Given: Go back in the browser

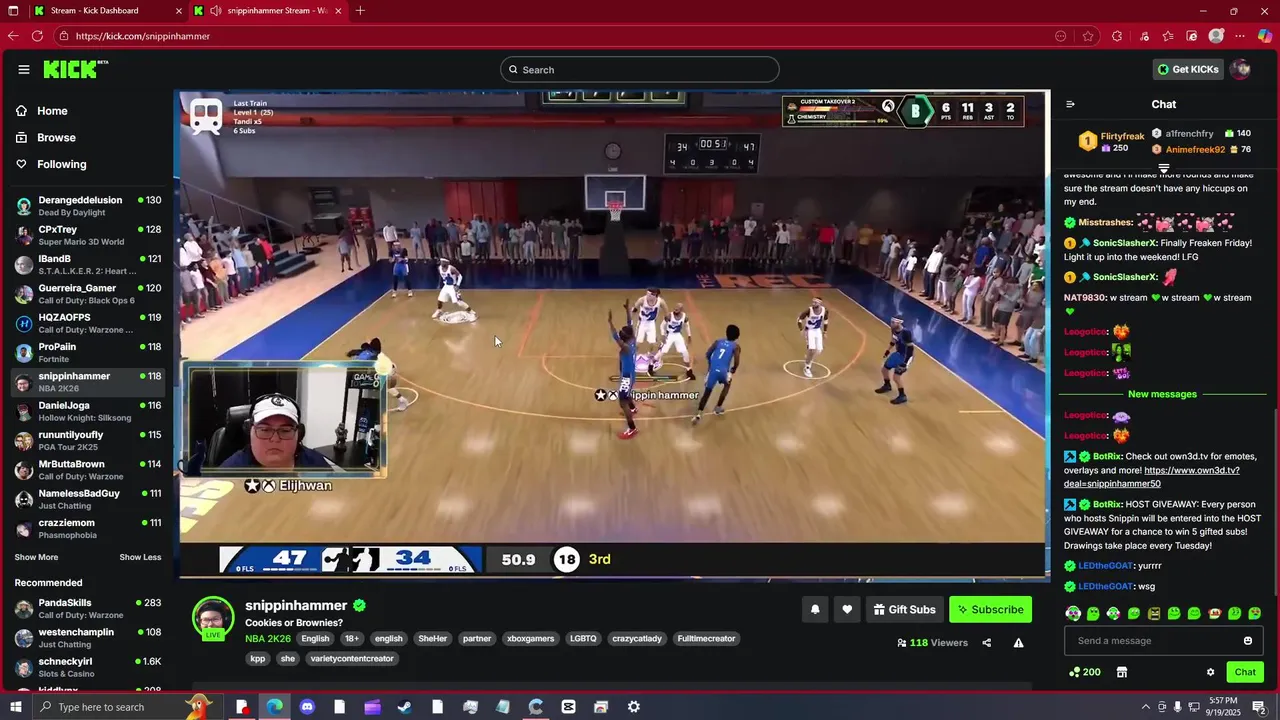Looking at the screenshot, I should coord(13,36).
